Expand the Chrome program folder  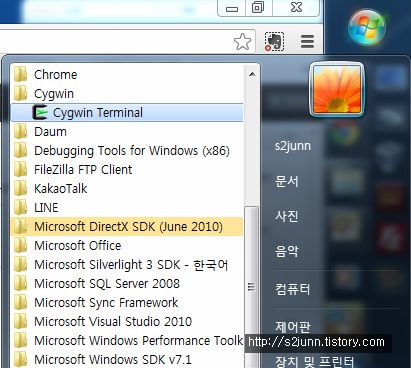(x=127, y=74)
